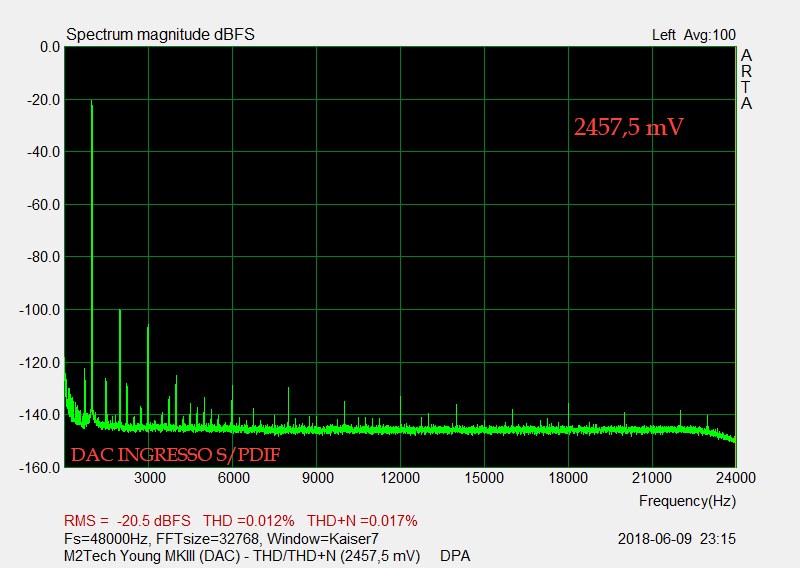Screen dimensions: 800x568
Task: Click the '21000' frequency axis label
Action: click(x=652, y=478)
